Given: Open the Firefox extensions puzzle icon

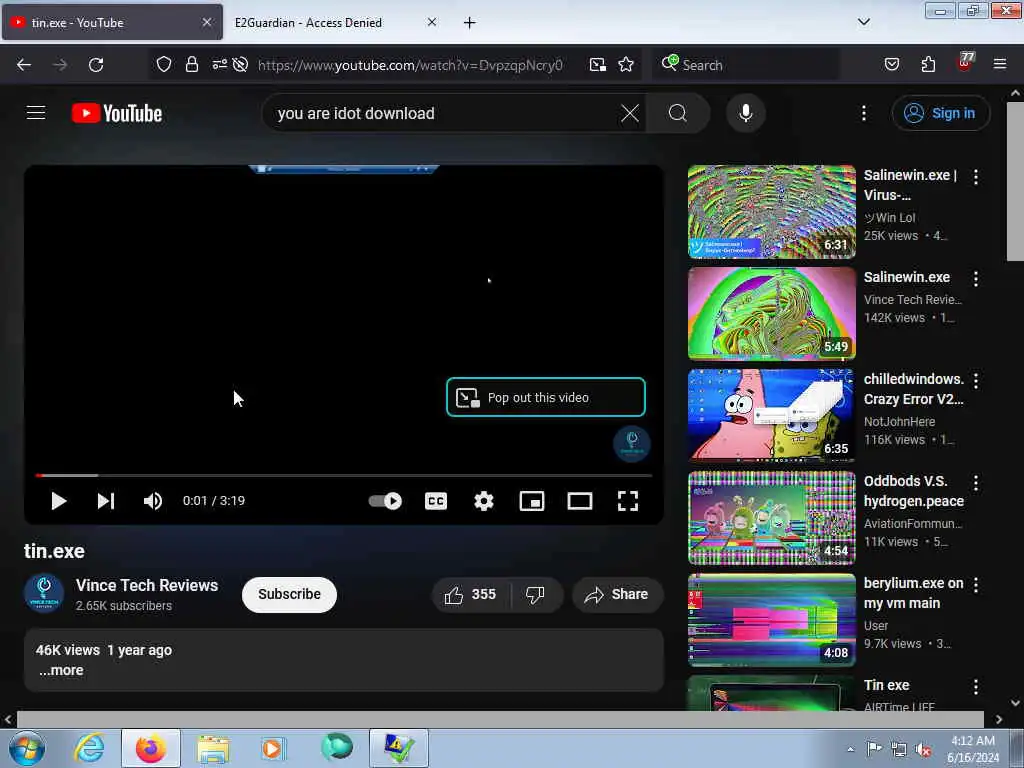Looking at the screenshot, I should tap(928, 65).
